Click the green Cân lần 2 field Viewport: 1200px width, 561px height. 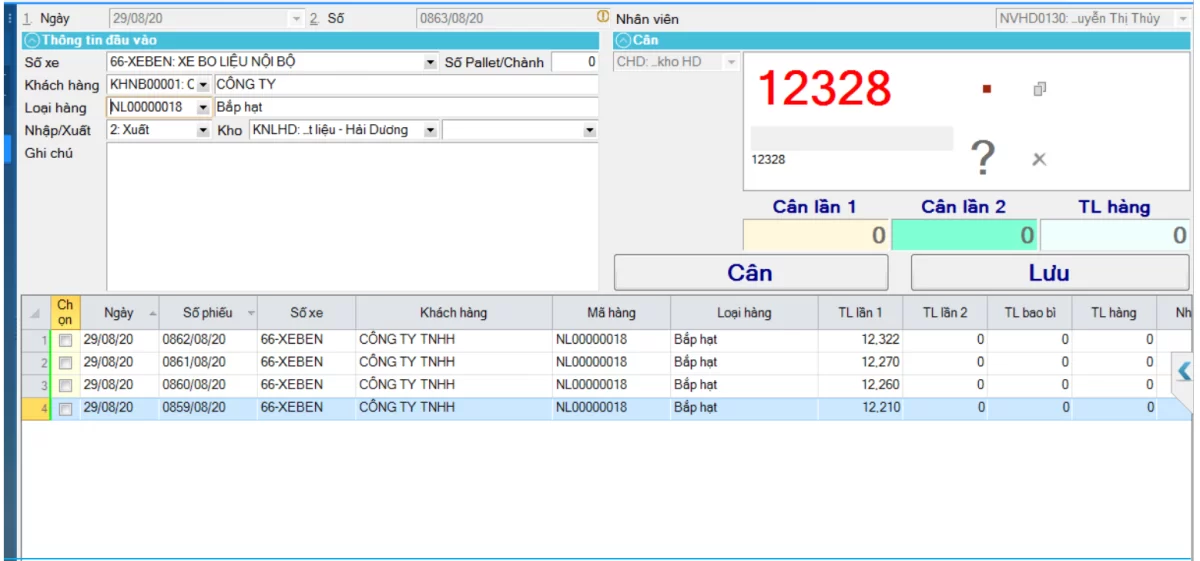point(963,235)
